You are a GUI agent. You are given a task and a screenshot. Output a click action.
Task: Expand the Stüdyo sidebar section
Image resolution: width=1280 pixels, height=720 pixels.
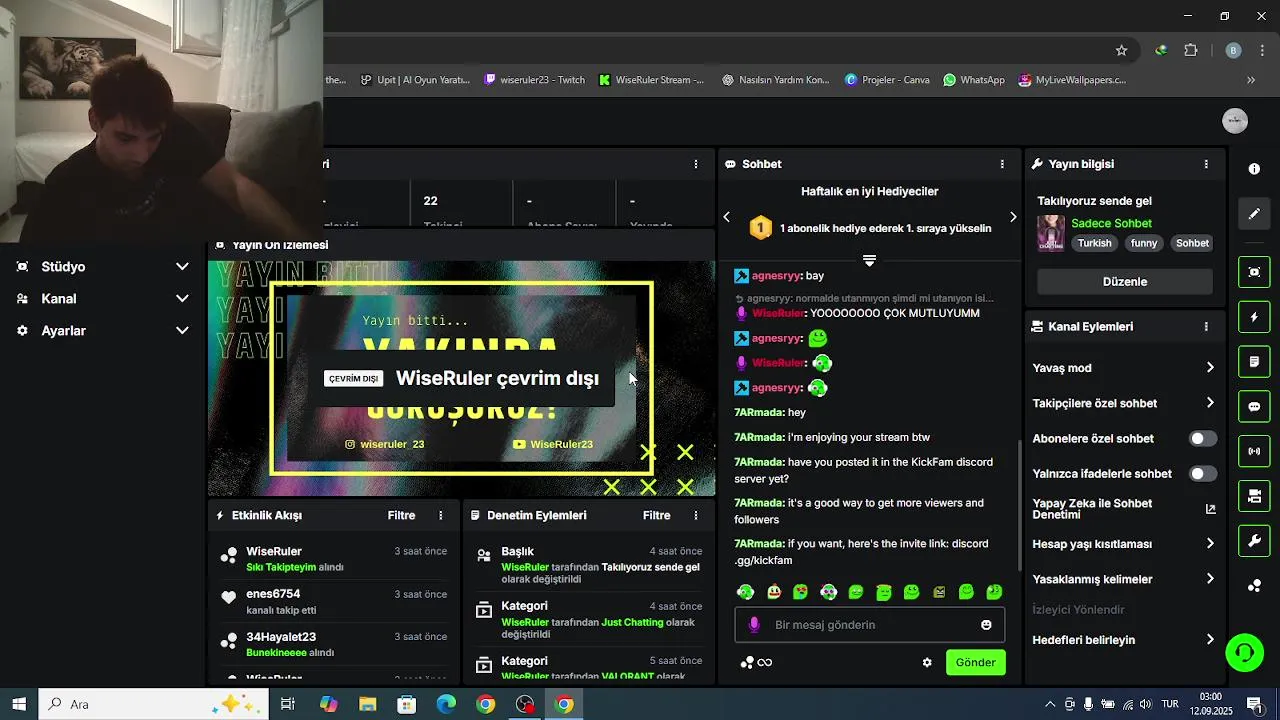click(103, 267)
